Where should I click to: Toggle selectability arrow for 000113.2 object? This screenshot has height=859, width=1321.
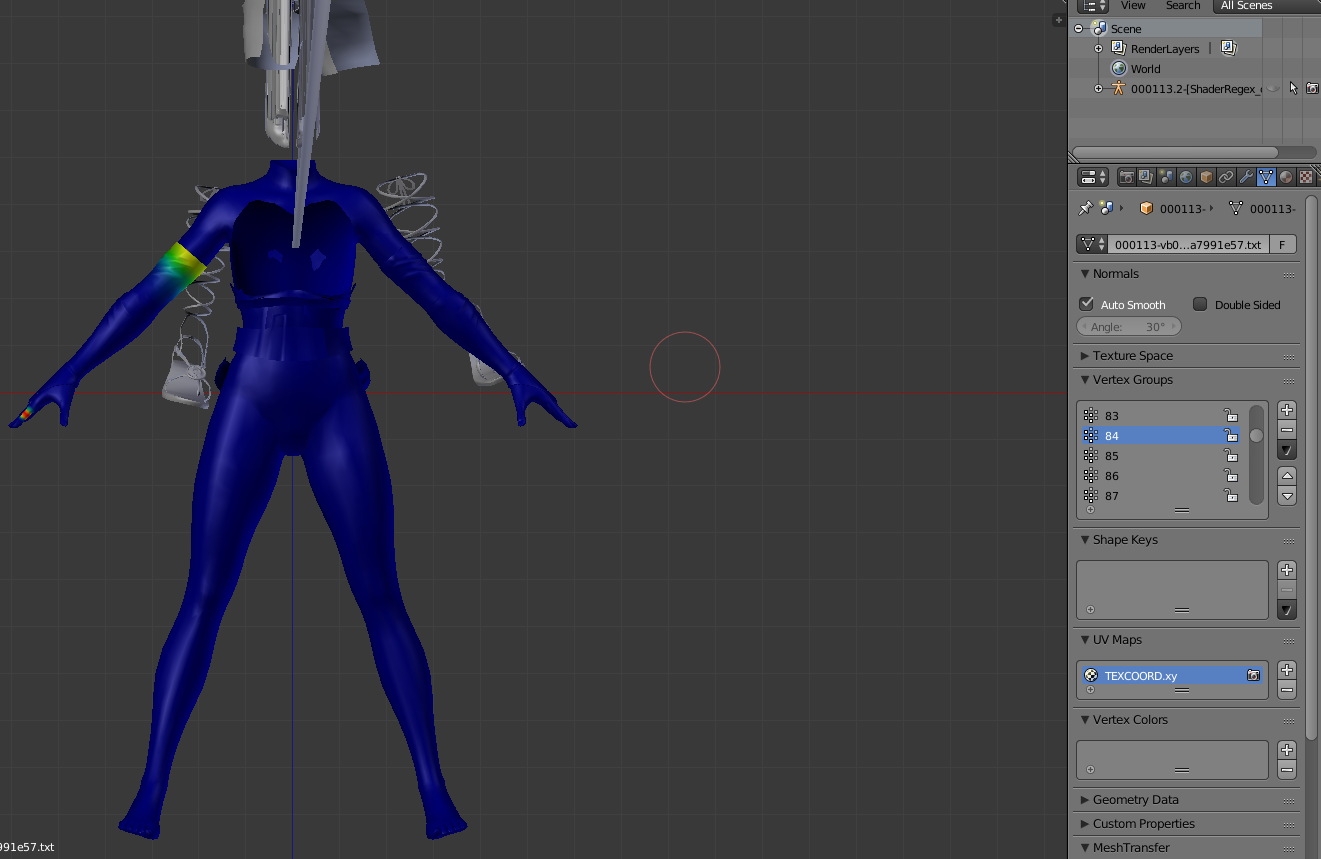point(1293,88)
